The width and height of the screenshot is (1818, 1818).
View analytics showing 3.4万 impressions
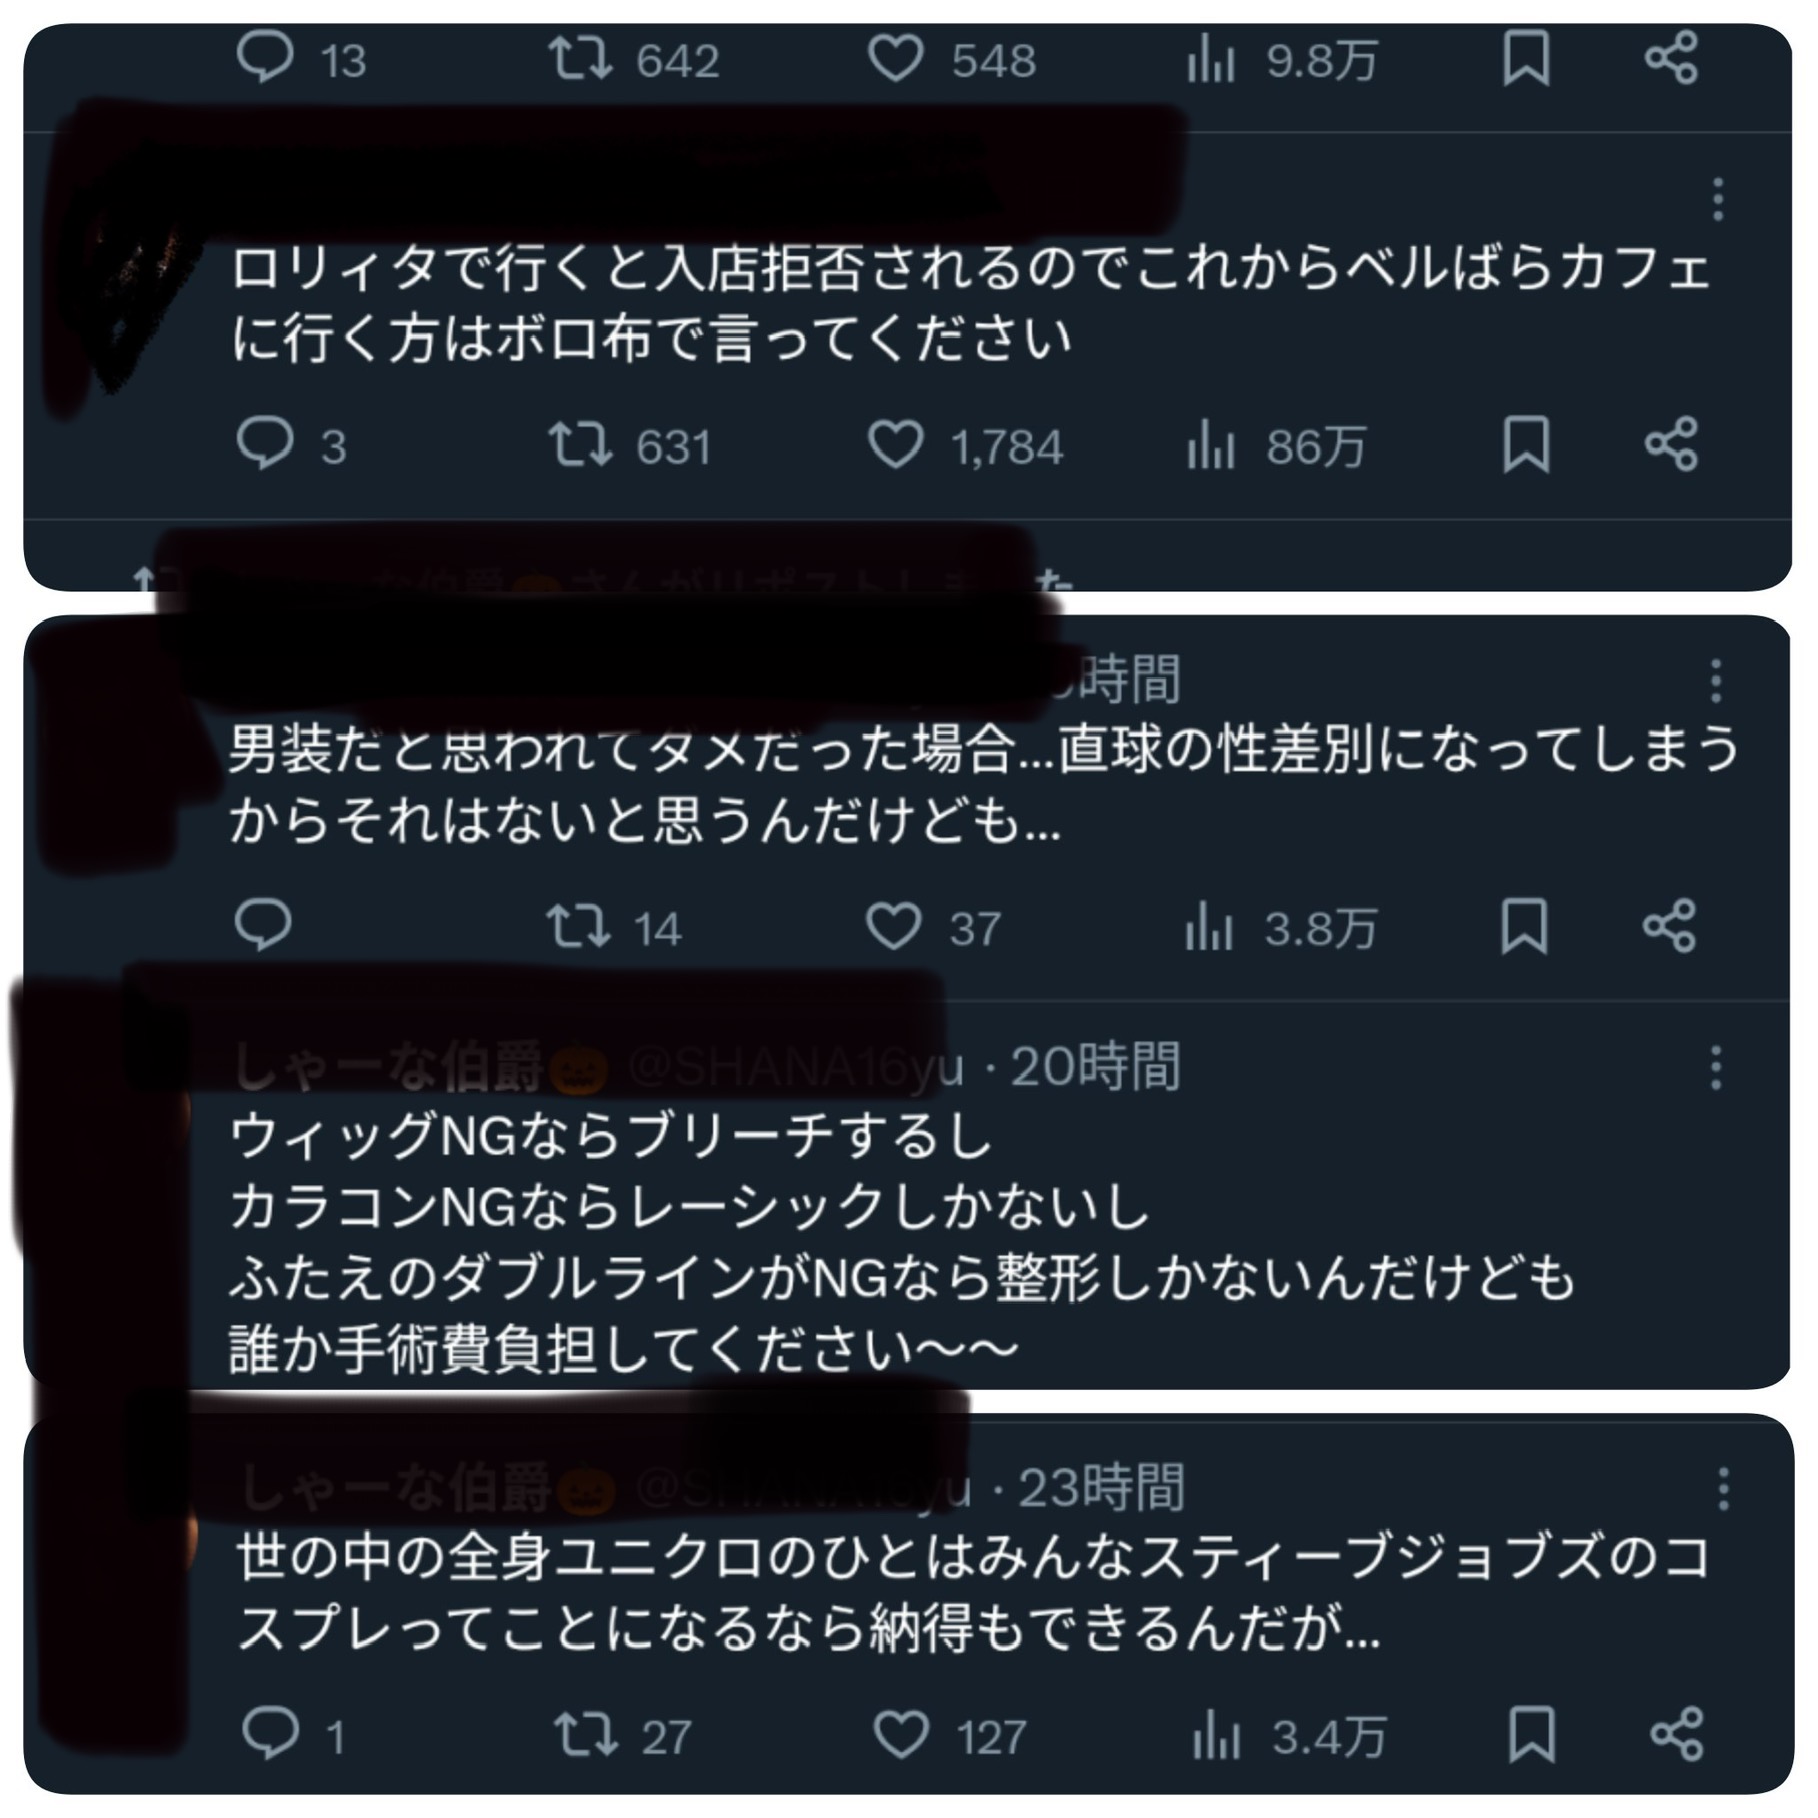coord(1288,1737)
